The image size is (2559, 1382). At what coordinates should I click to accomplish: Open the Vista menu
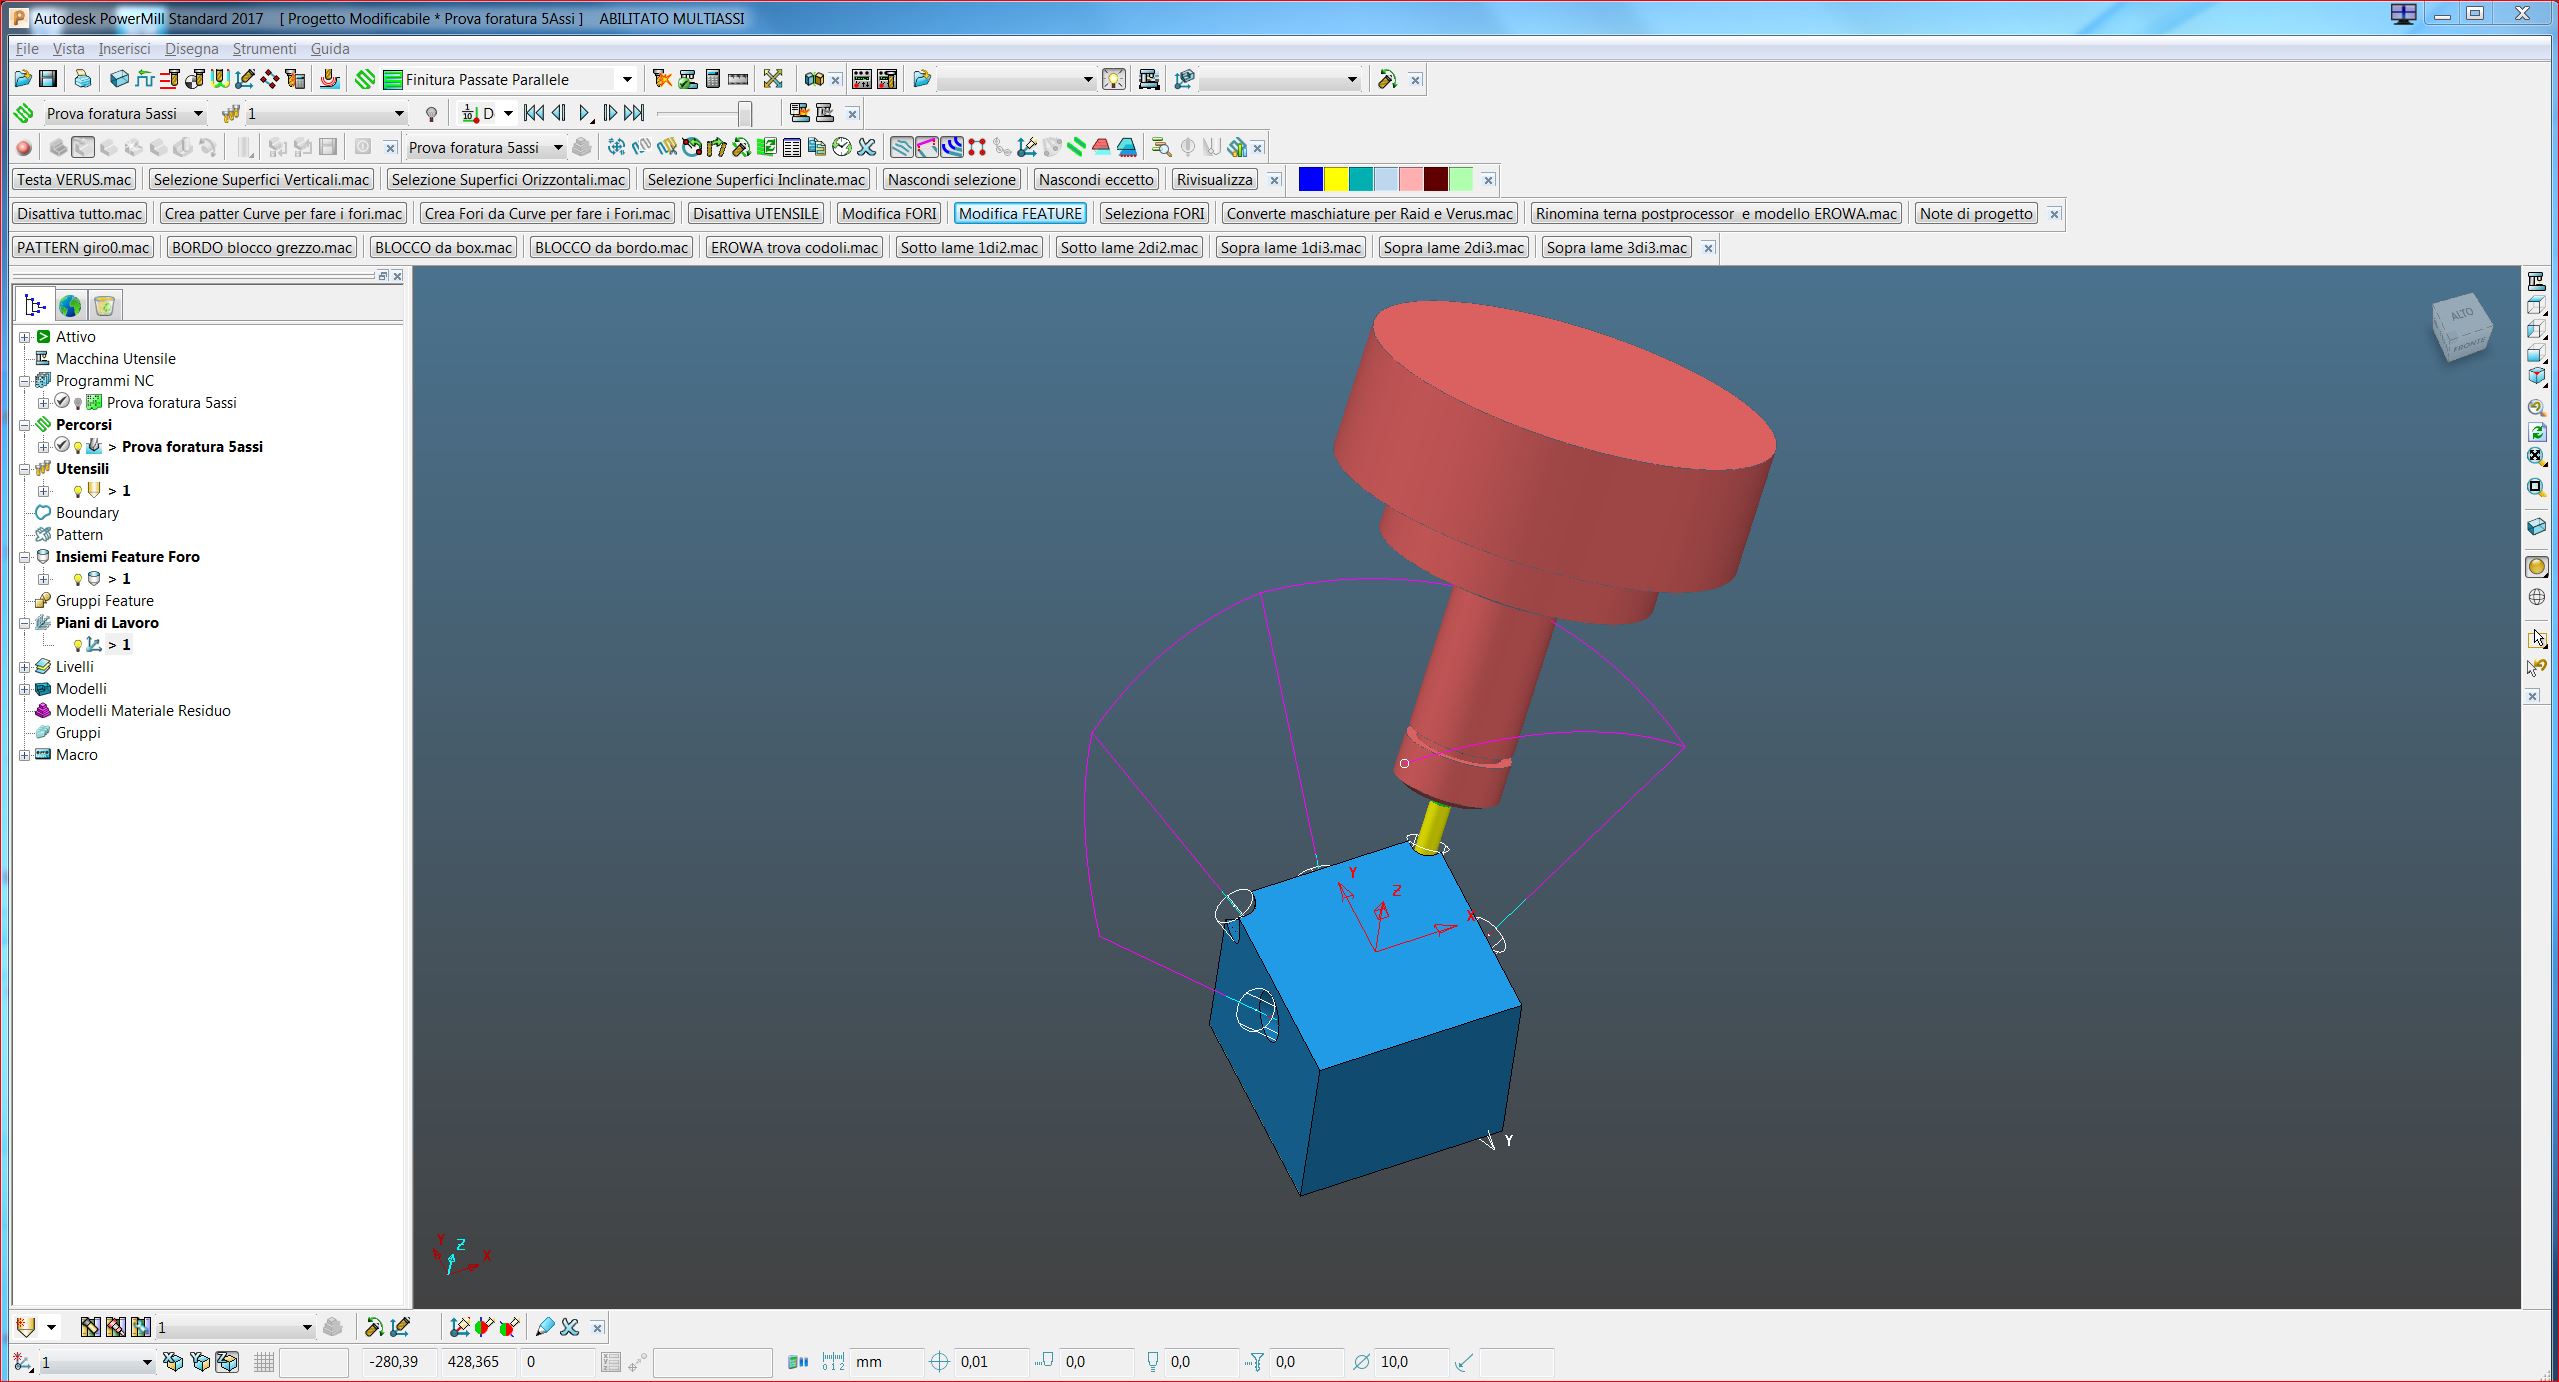[x=68, y=48]
